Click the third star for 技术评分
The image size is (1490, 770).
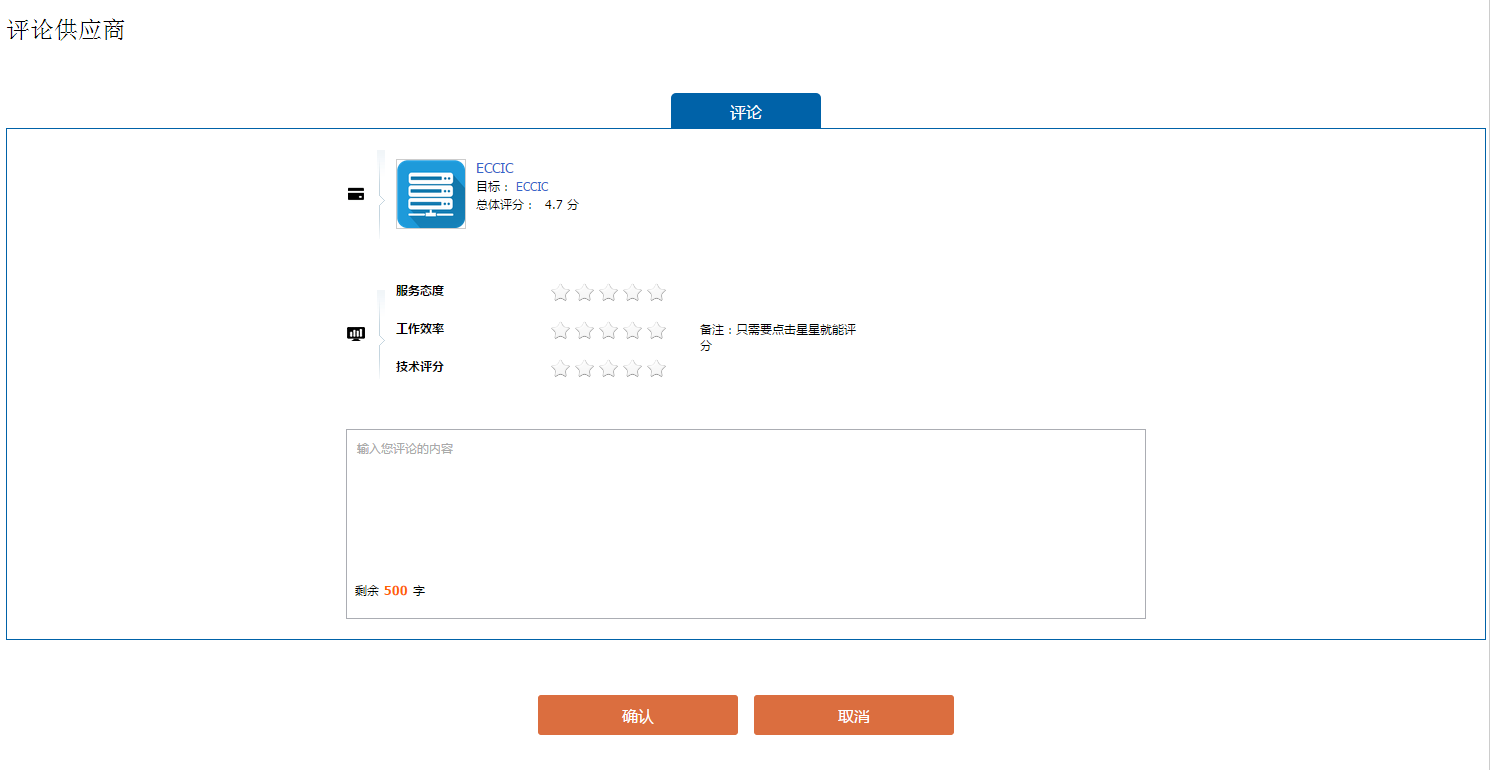tap(608, 369)
